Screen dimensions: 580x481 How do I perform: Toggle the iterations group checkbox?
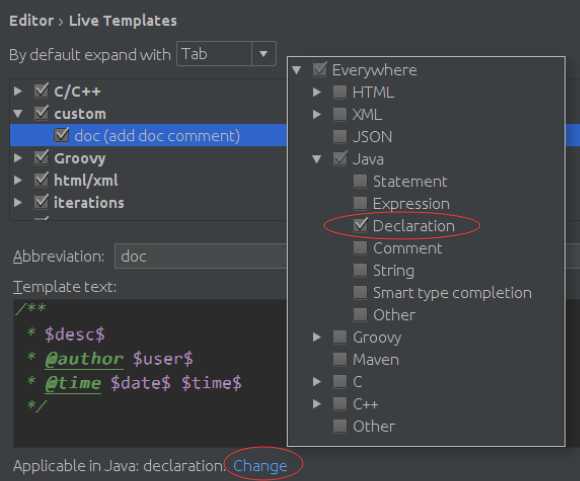(x=41, y=202)
